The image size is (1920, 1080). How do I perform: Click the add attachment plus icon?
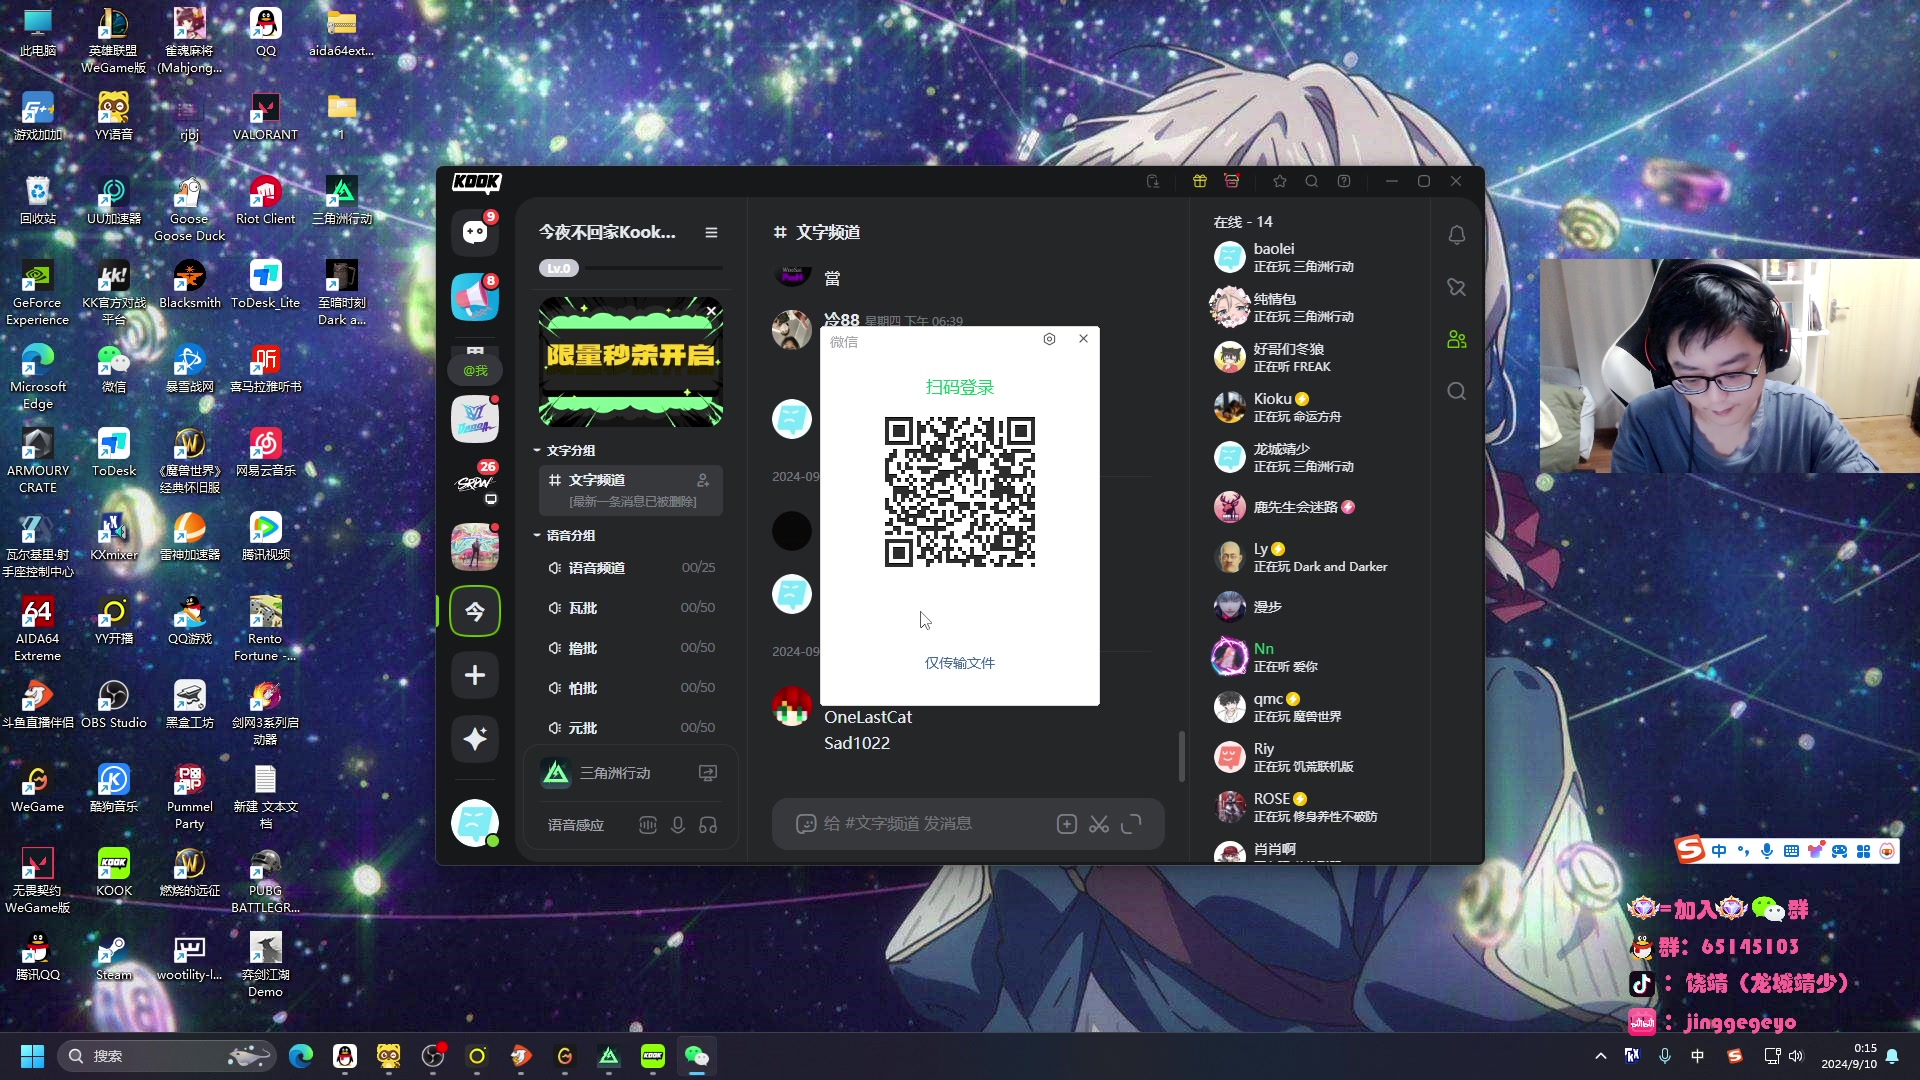1067,824
